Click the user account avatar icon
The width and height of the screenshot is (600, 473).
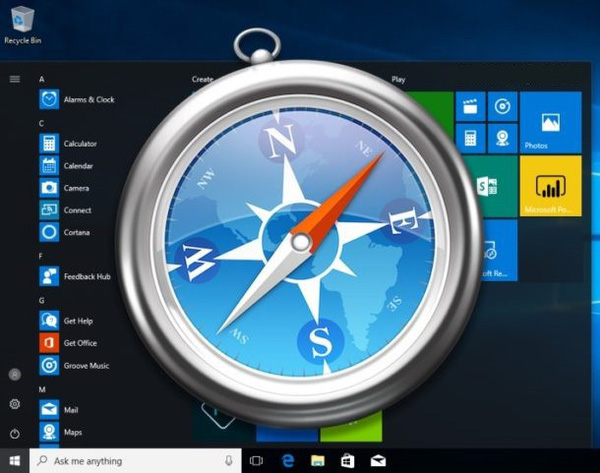(x=15, y=374)
